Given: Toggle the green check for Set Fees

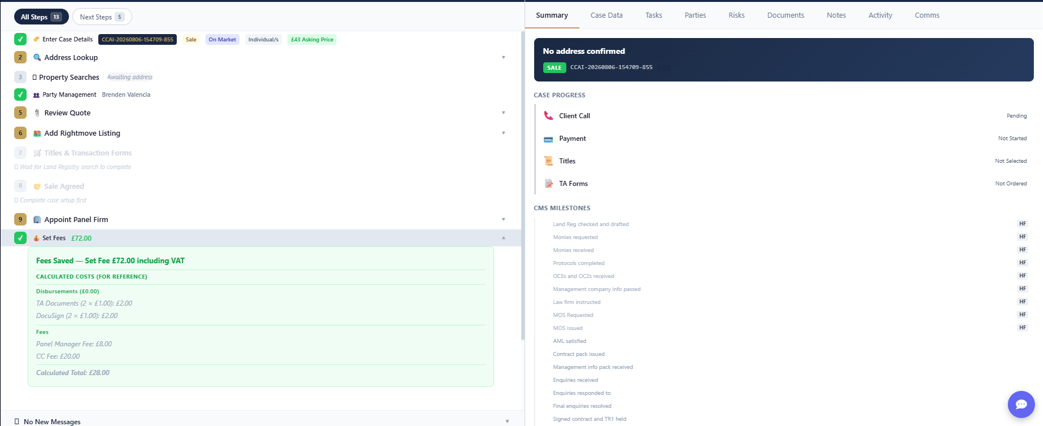Looking at the screenshot, I should click(x=20, y=238).
